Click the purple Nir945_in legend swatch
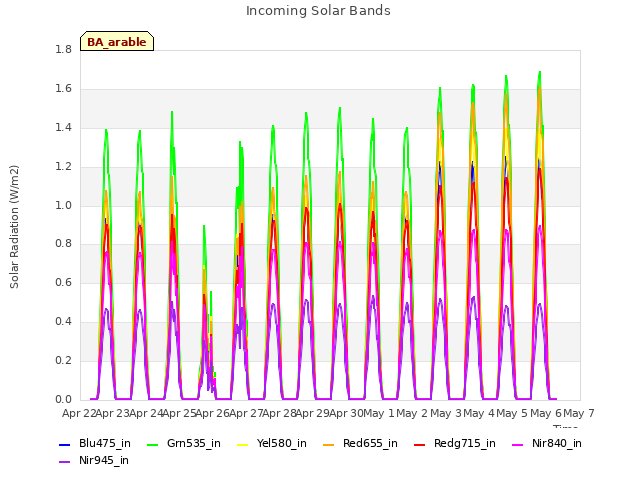640x480 pixels. 65,462
